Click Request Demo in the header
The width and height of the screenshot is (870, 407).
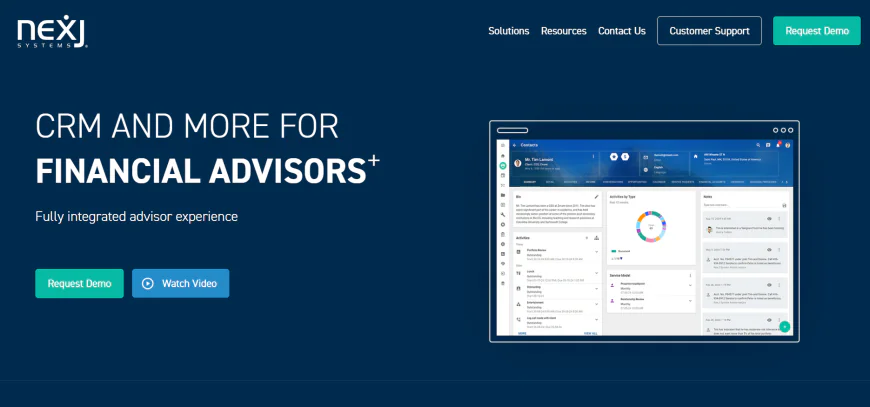[817, 30]
